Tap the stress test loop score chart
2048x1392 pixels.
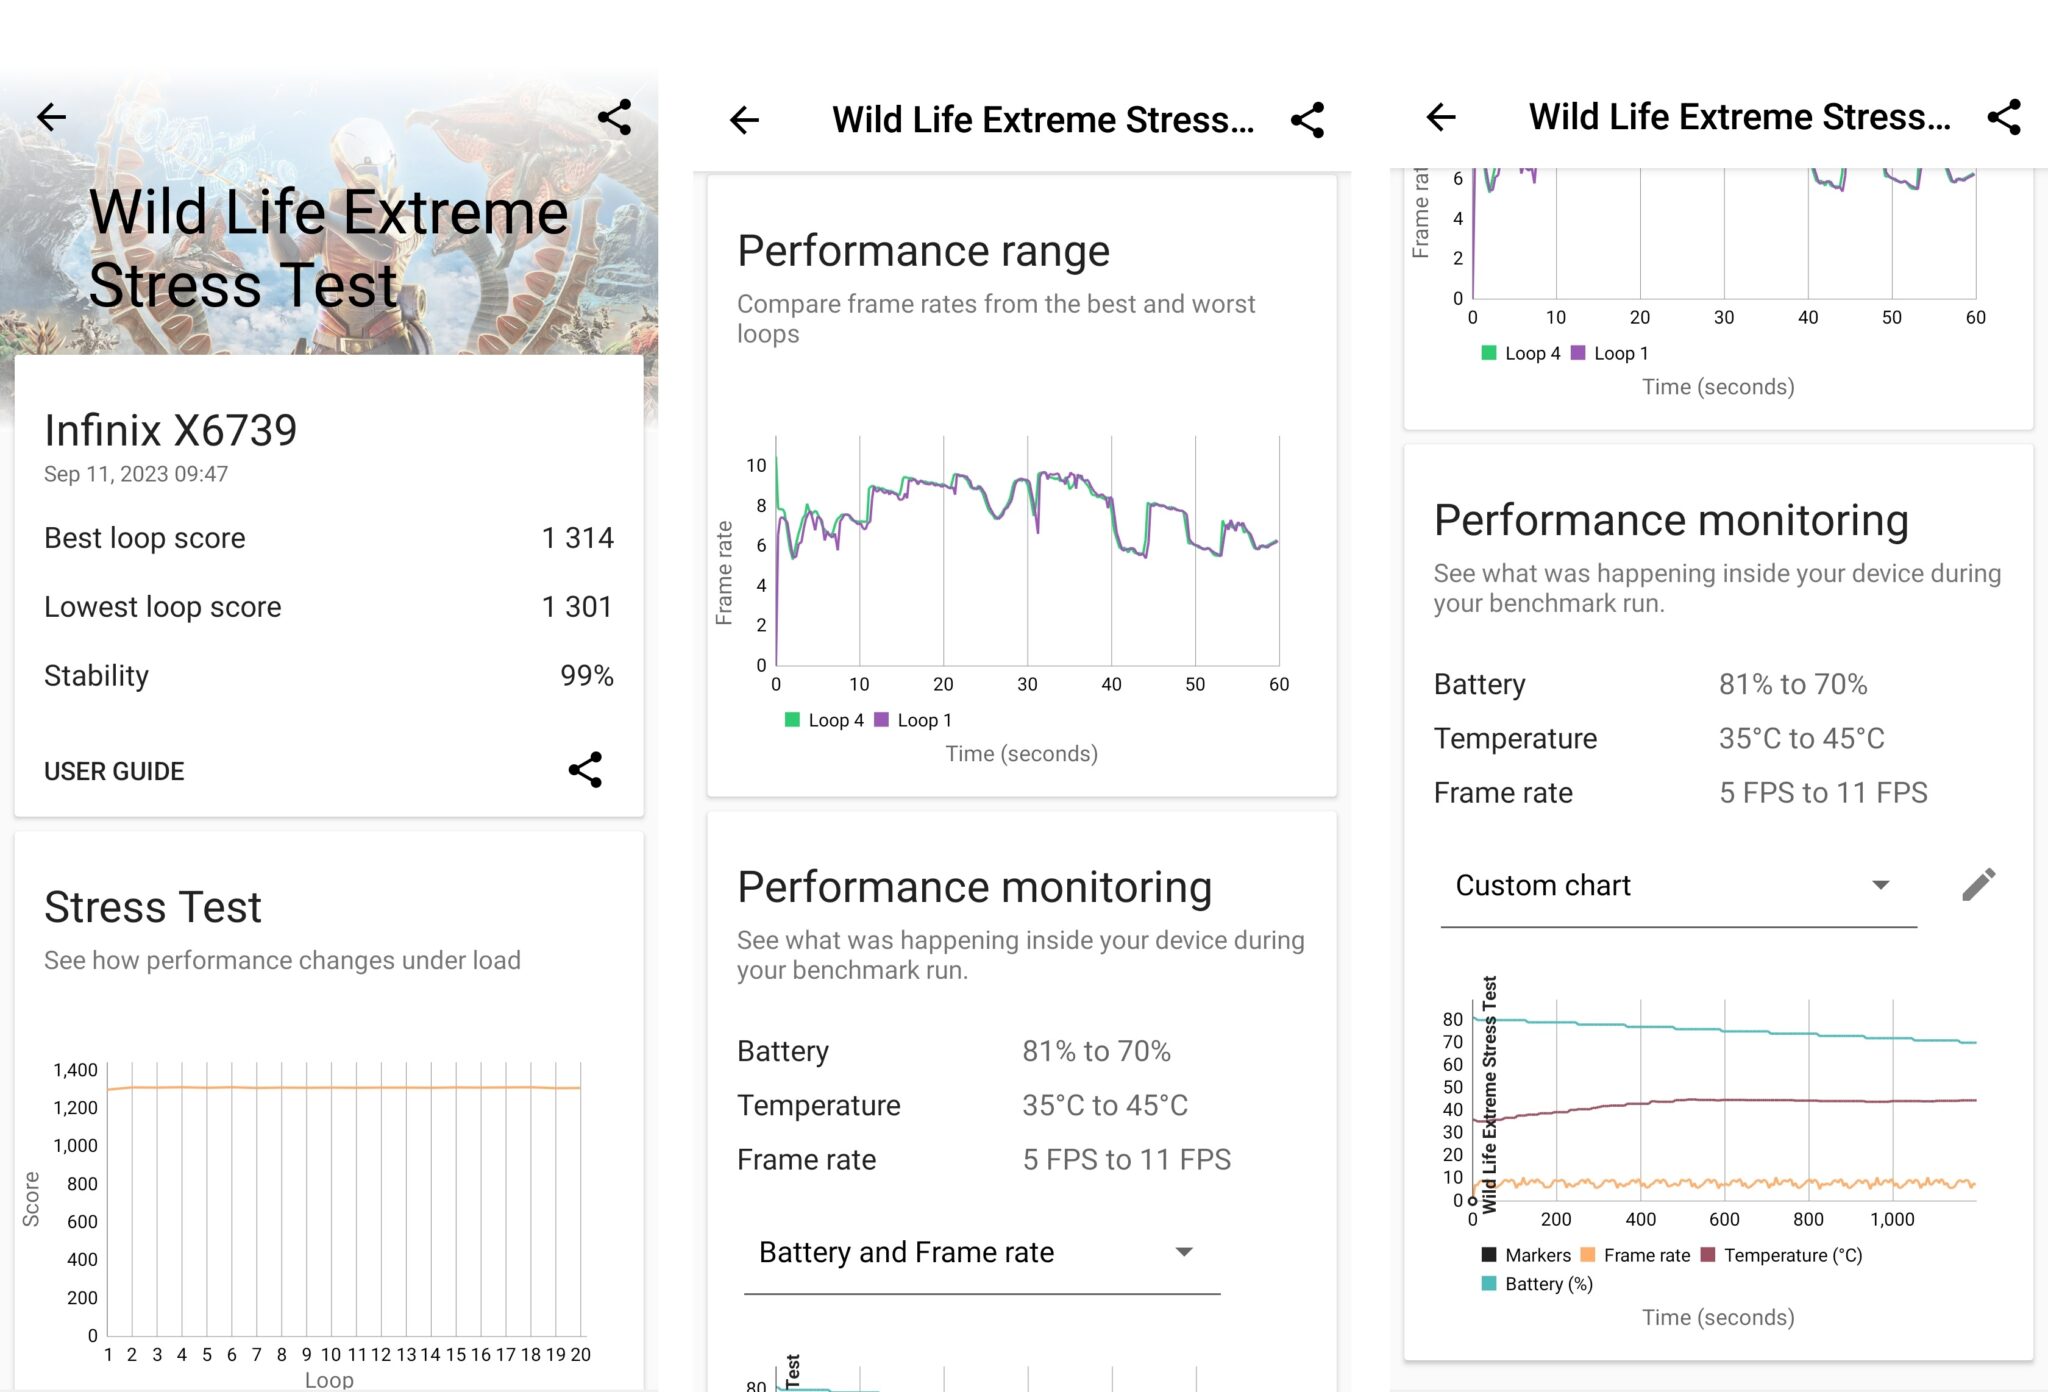[x=343, y=1200]
